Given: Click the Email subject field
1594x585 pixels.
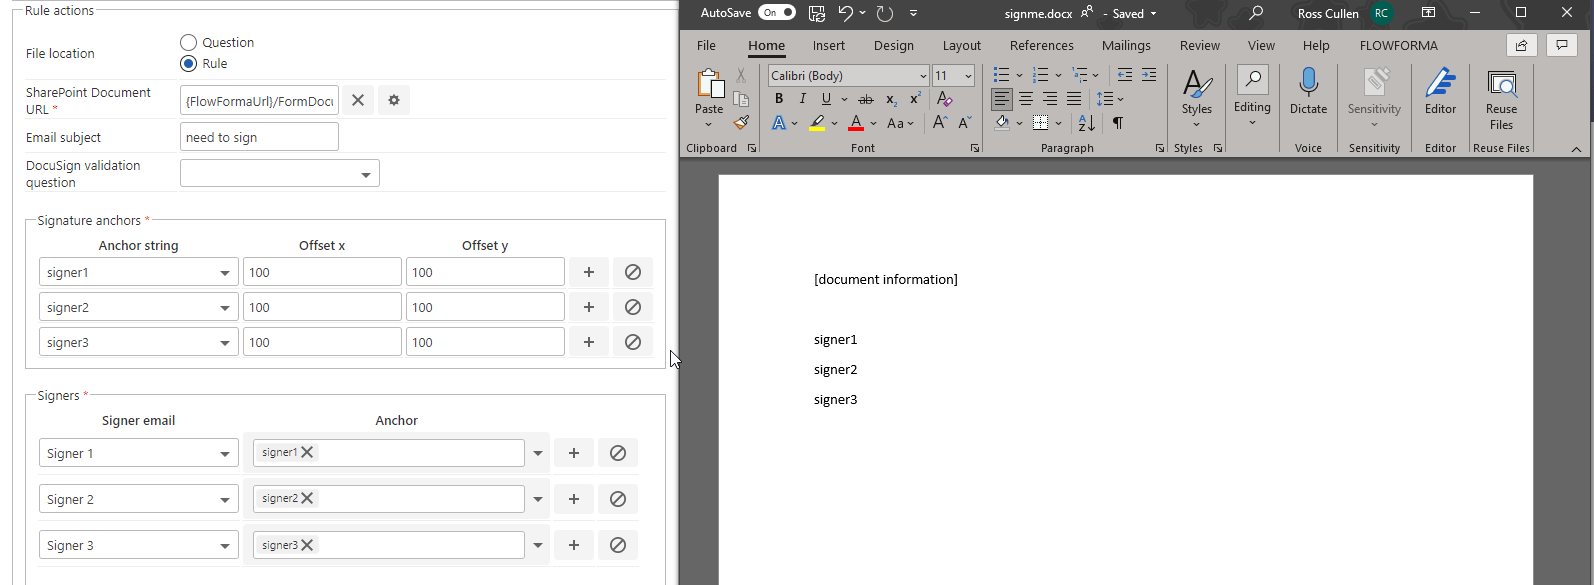Looking at the screenshot, I should click(259, 137).
